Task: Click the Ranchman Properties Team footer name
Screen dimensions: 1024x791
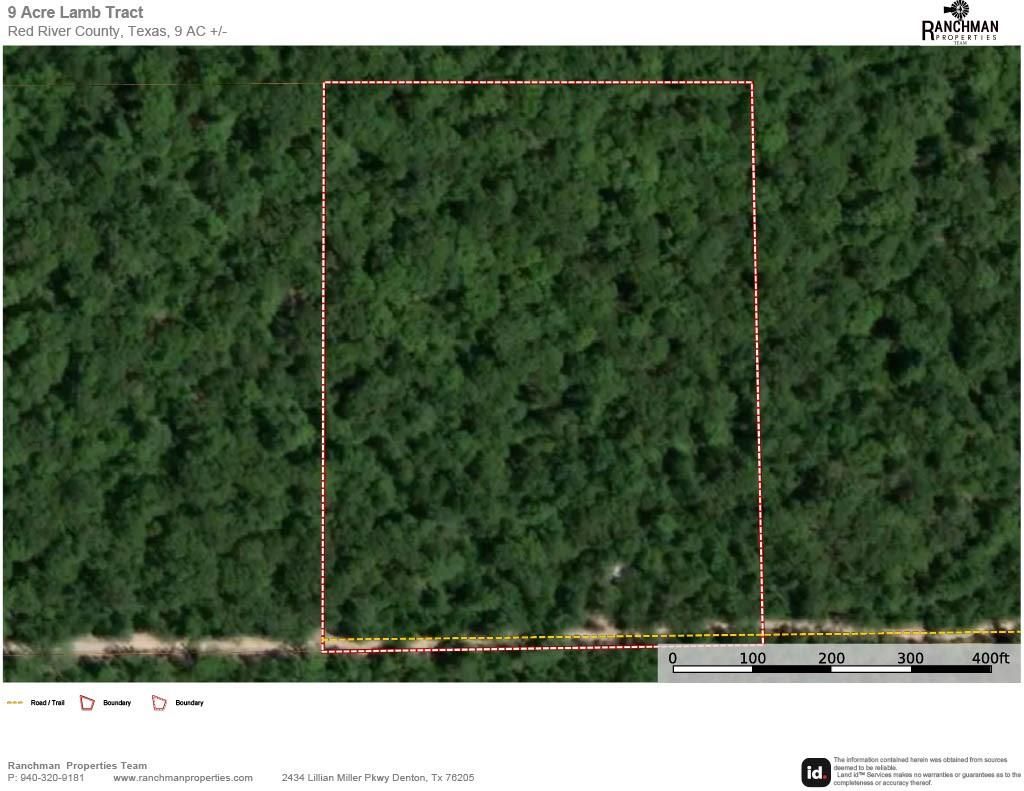Action: point(77,766)
